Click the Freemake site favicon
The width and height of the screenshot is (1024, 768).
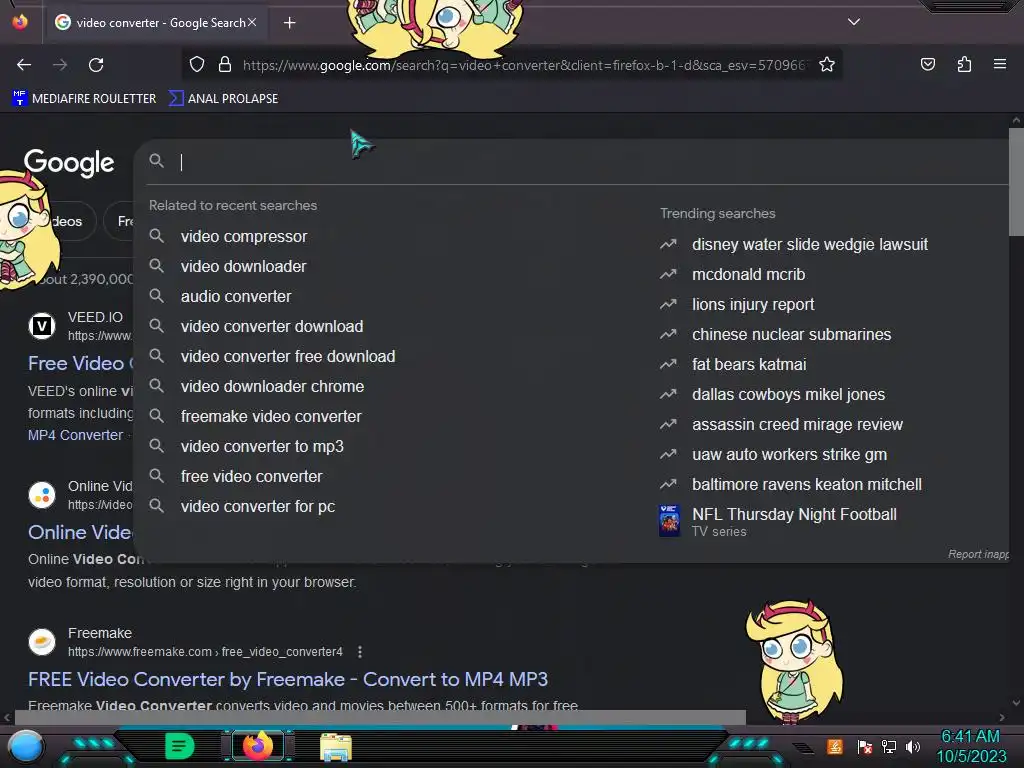point(42,641)
